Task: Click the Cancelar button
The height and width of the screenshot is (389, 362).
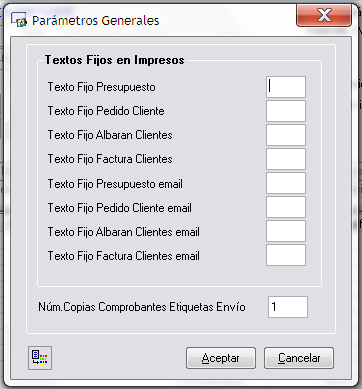Action: (x=299, y=358)
